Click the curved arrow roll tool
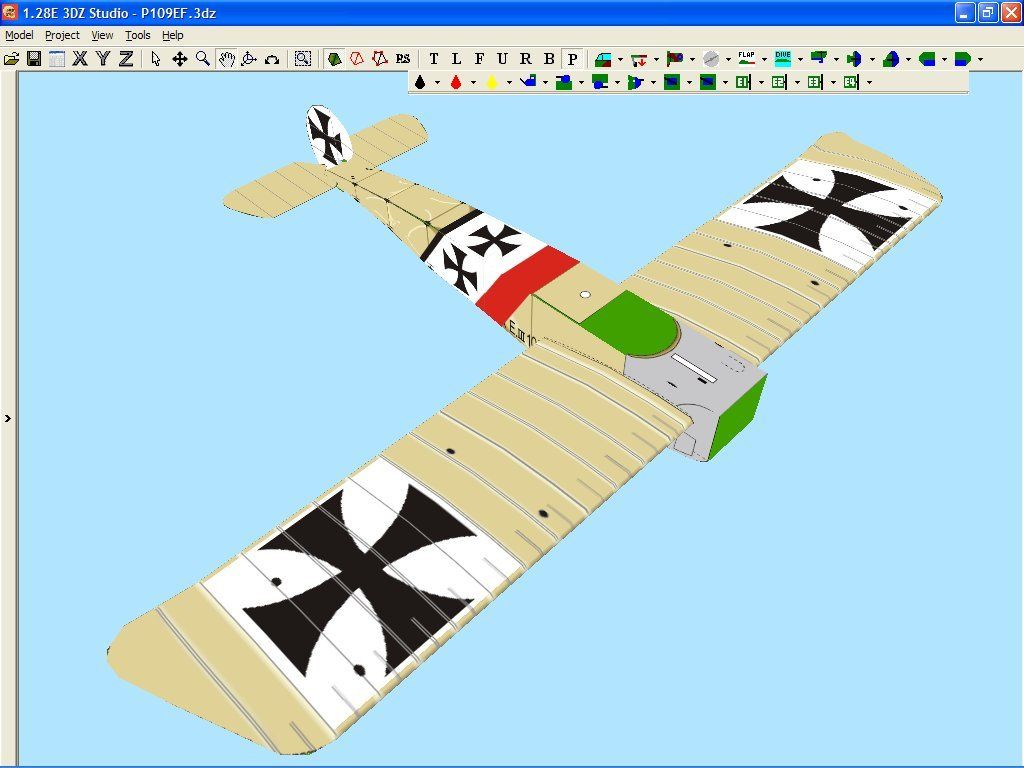 click(272, 59)
